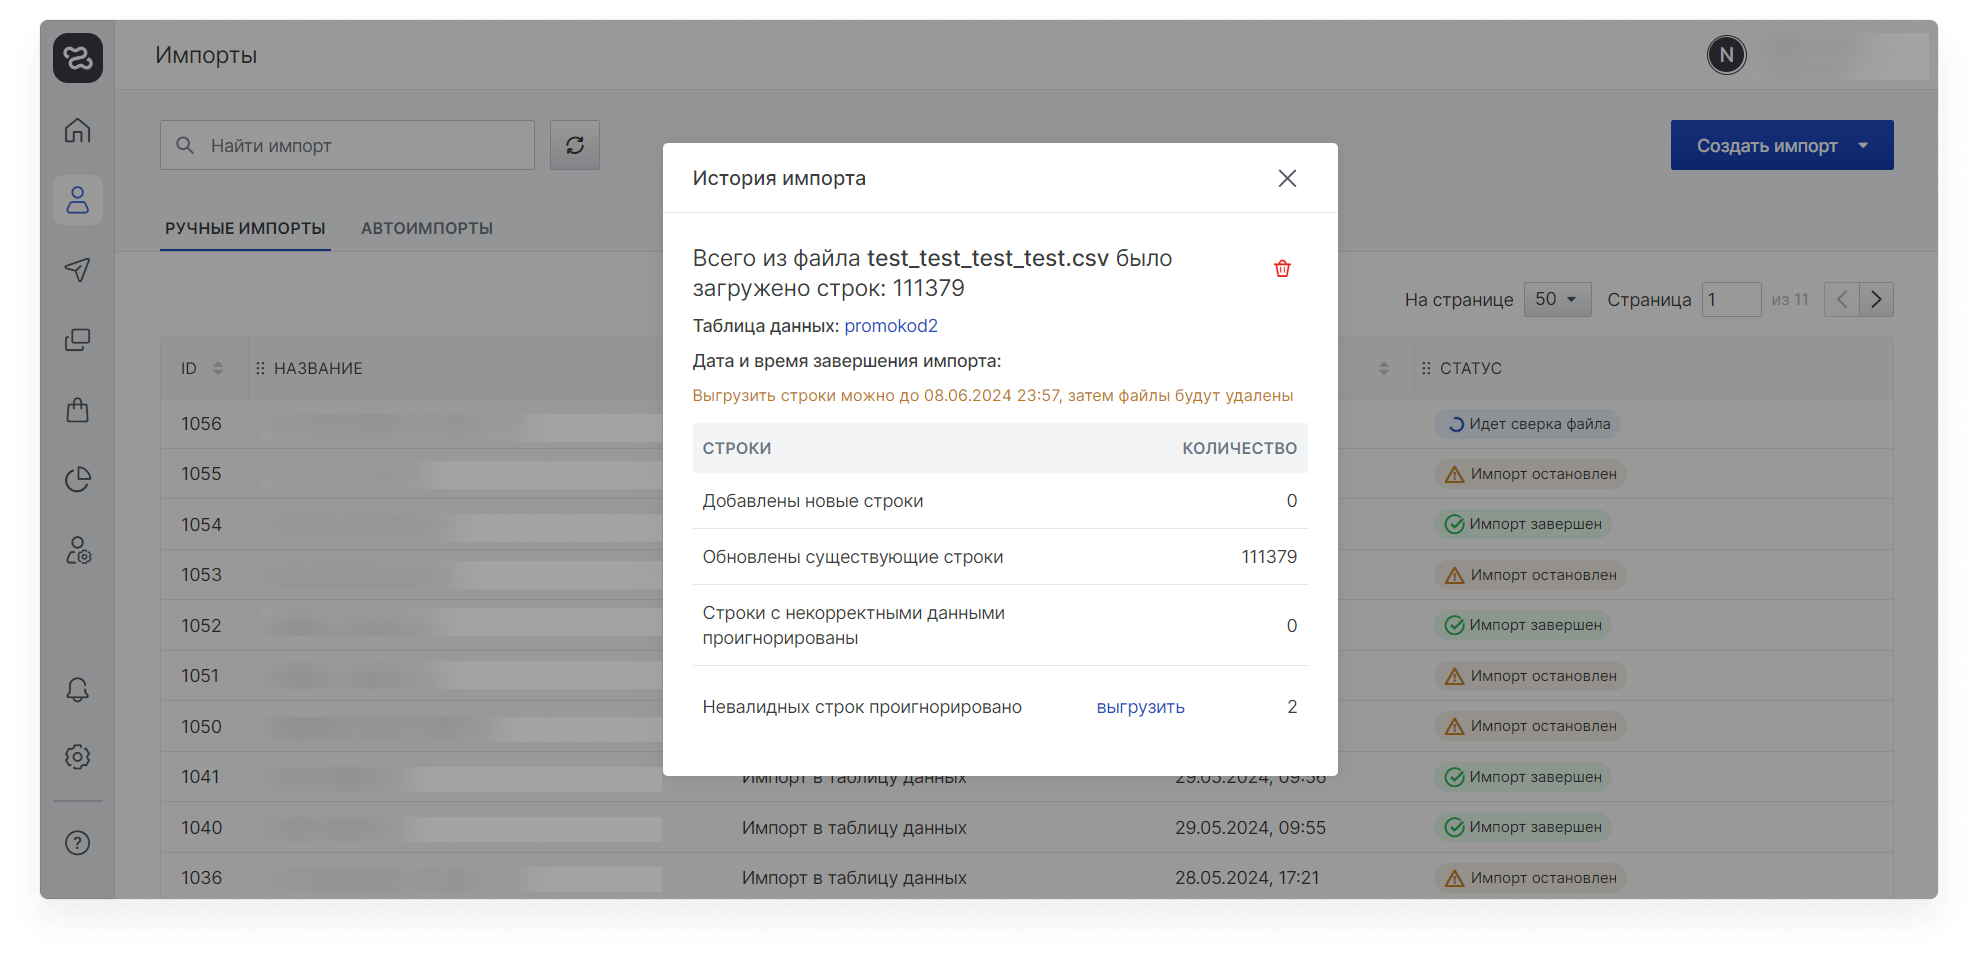Open the notifications bell icon

click(x=78, y=689)
